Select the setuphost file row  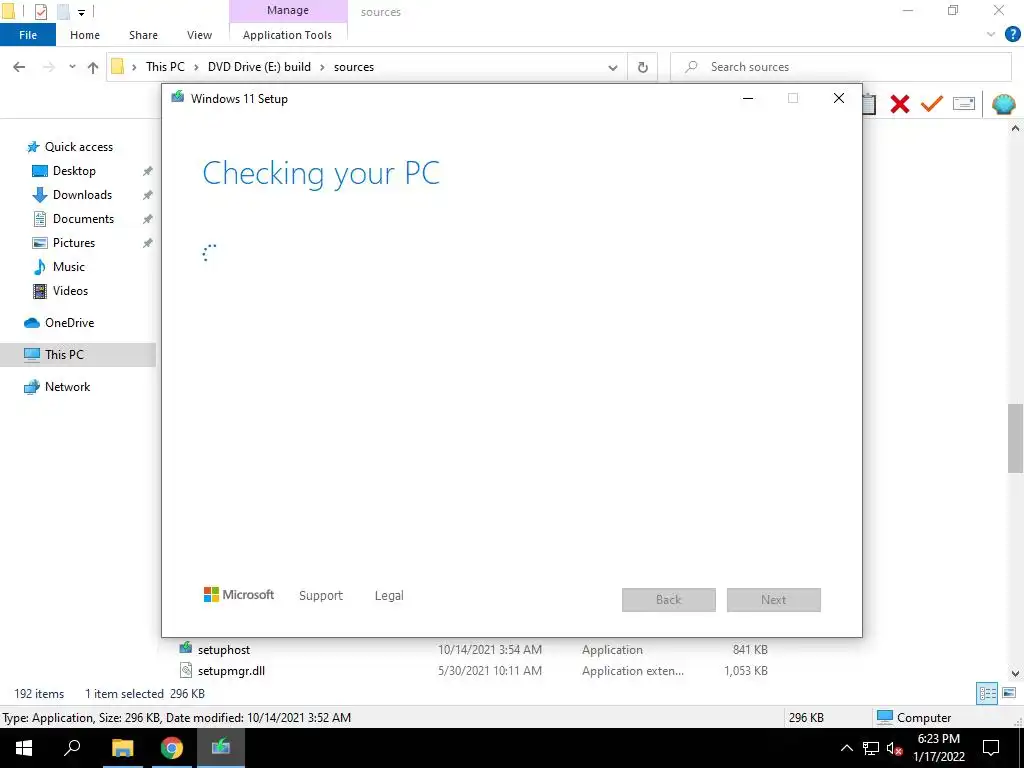tap(473, 650)
